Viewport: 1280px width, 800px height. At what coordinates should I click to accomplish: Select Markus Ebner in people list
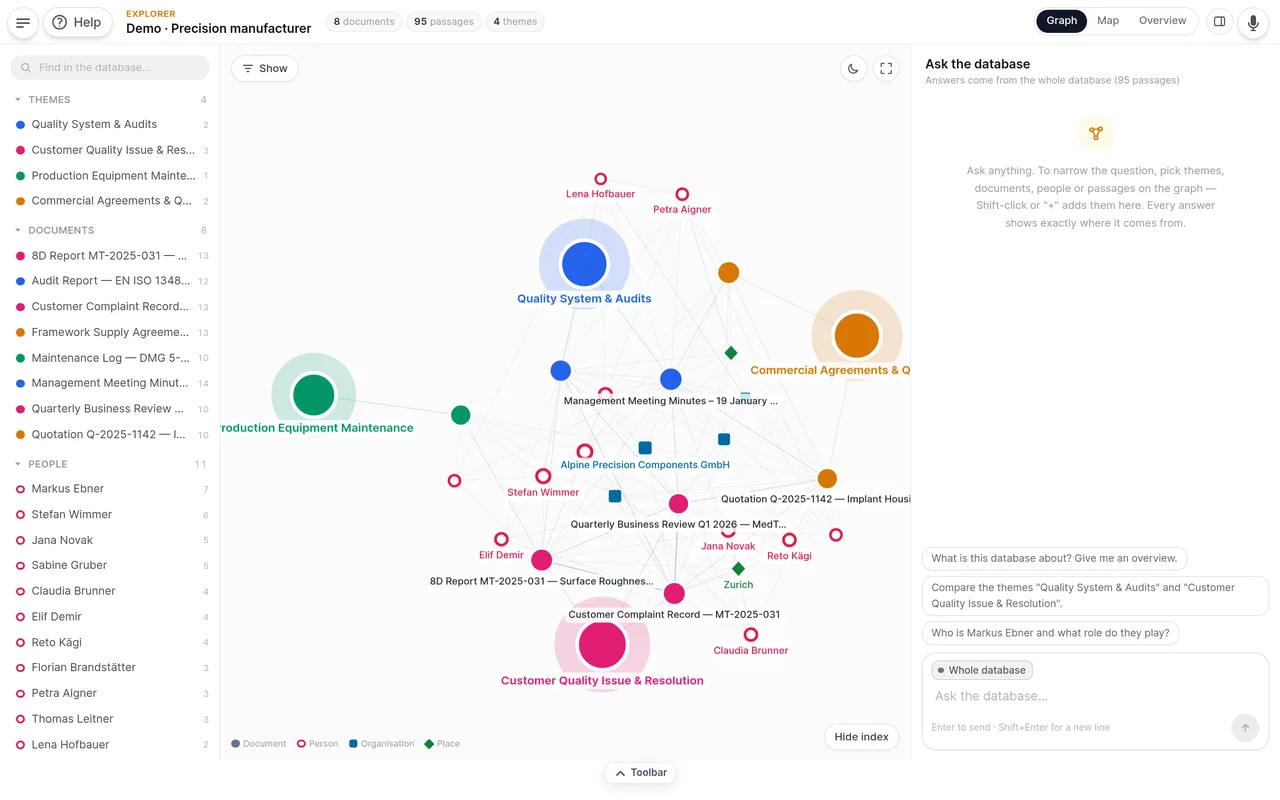click(x=110, y=489)
